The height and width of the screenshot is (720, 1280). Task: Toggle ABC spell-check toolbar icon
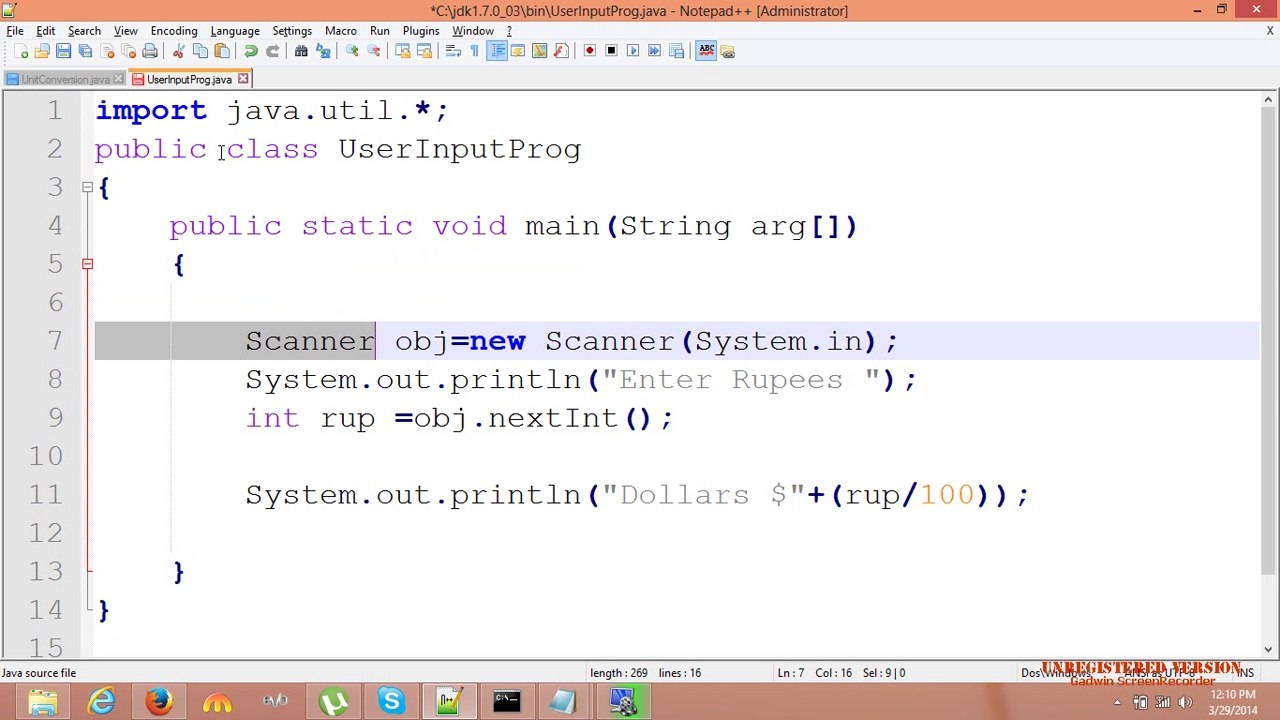706,51
